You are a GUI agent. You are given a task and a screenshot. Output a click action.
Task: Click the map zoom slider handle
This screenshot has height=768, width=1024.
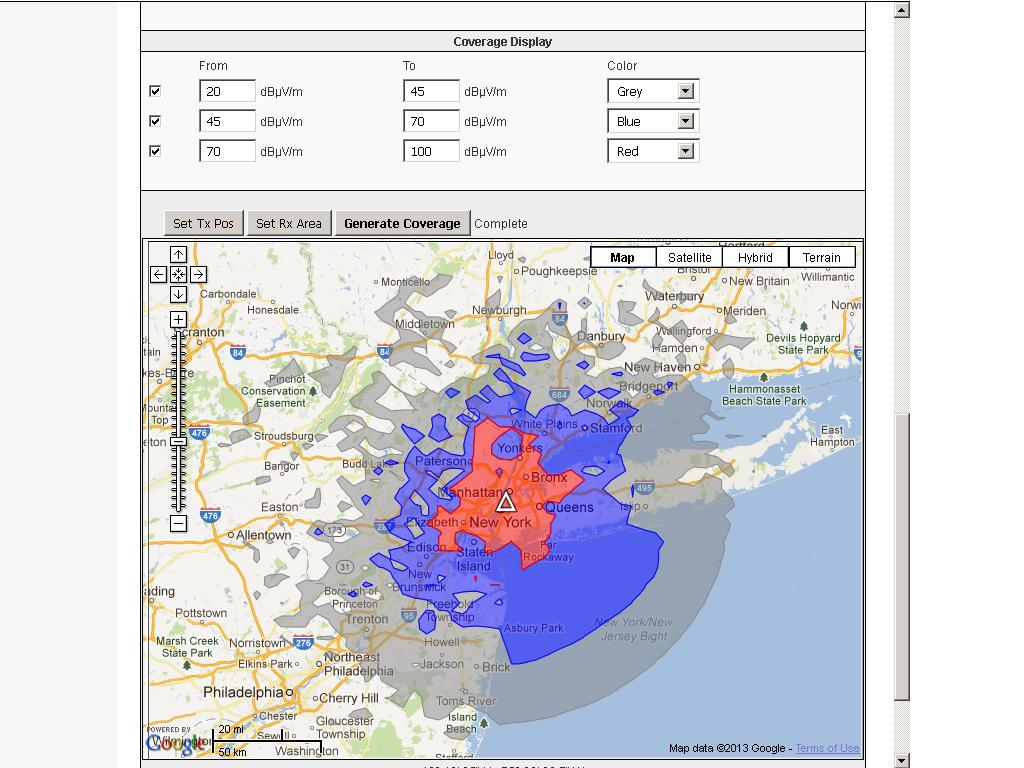point(178,441)
